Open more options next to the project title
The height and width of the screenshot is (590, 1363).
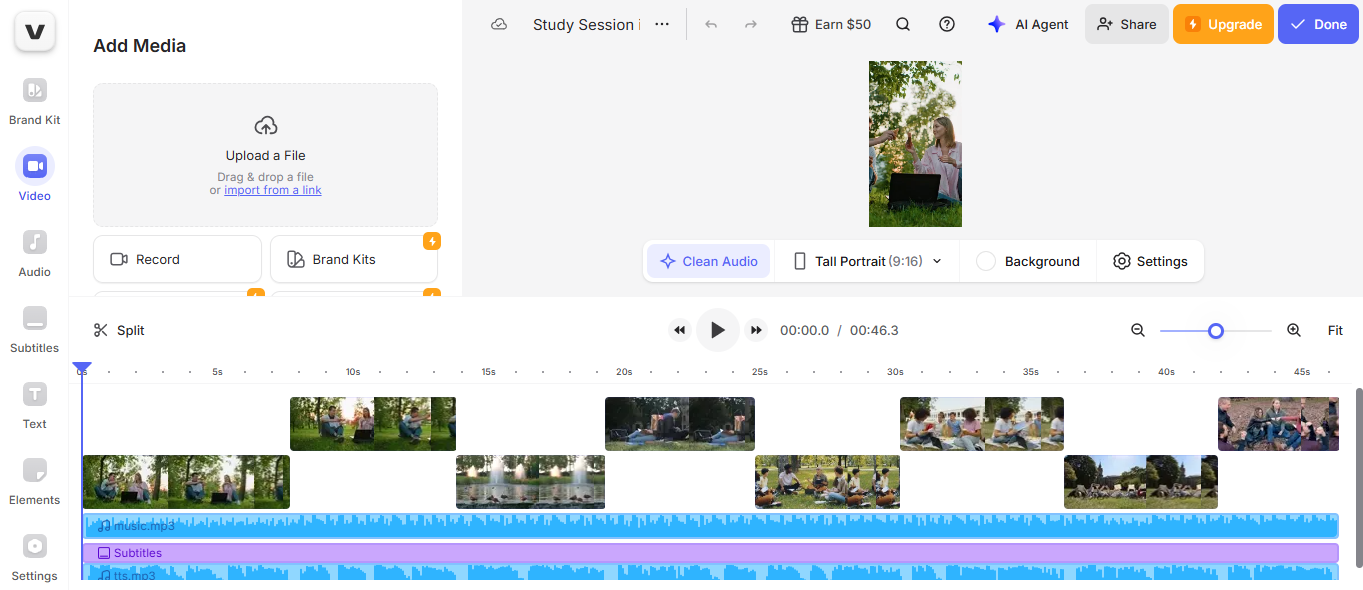[x=661, y=23]
